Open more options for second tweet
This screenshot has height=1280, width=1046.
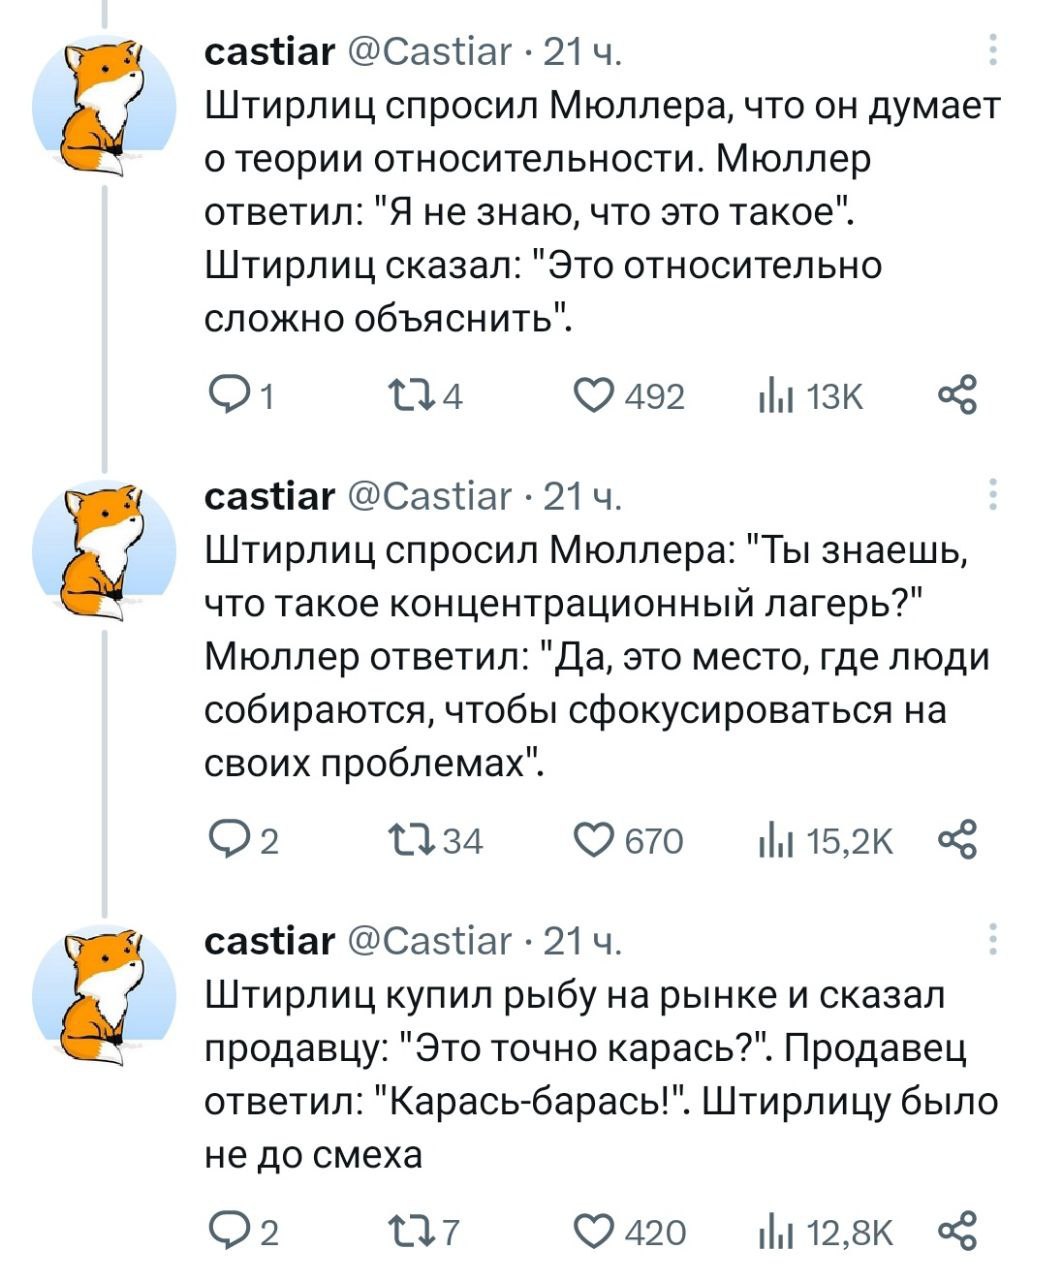(992, 494)
